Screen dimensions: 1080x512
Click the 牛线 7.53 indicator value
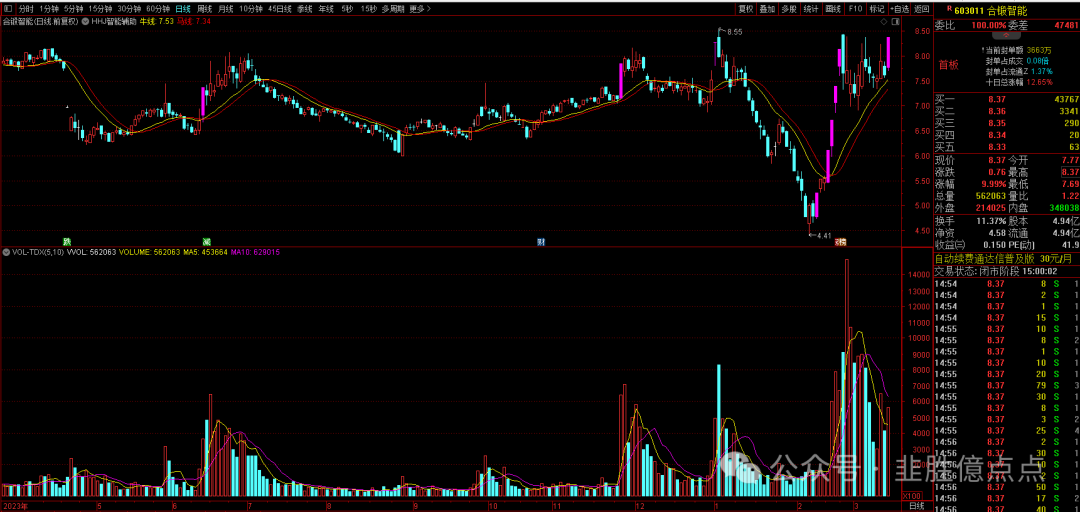157,22
